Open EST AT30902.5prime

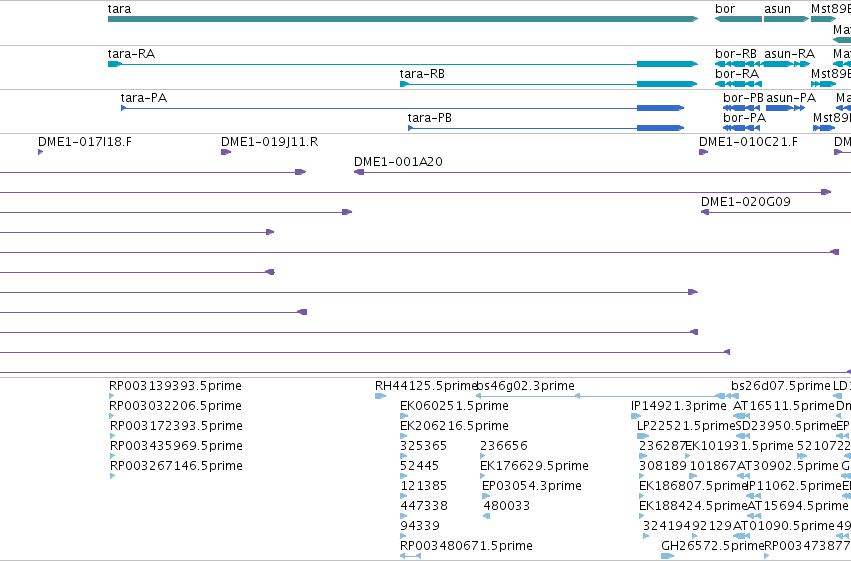(x=746, y=476)
